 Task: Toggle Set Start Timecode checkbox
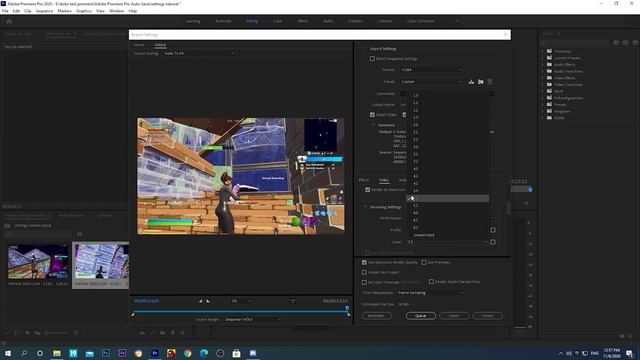point(364,282)
